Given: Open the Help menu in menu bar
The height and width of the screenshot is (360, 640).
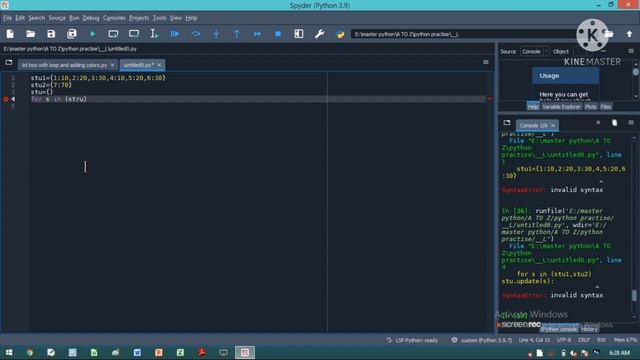Looking at the screenshot, I should tap(191, 18).
